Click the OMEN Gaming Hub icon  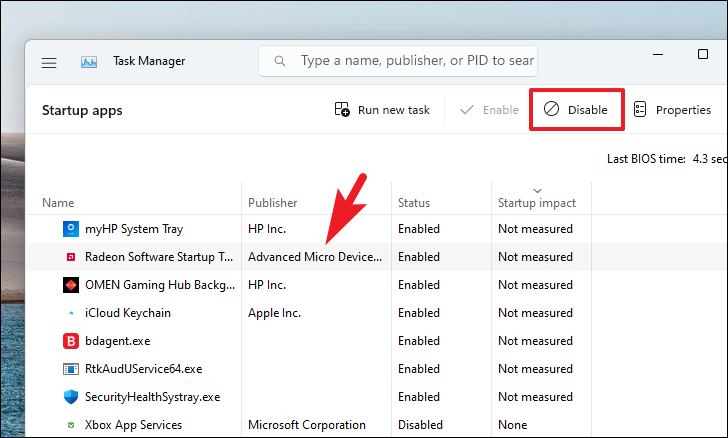pos(71,285)
